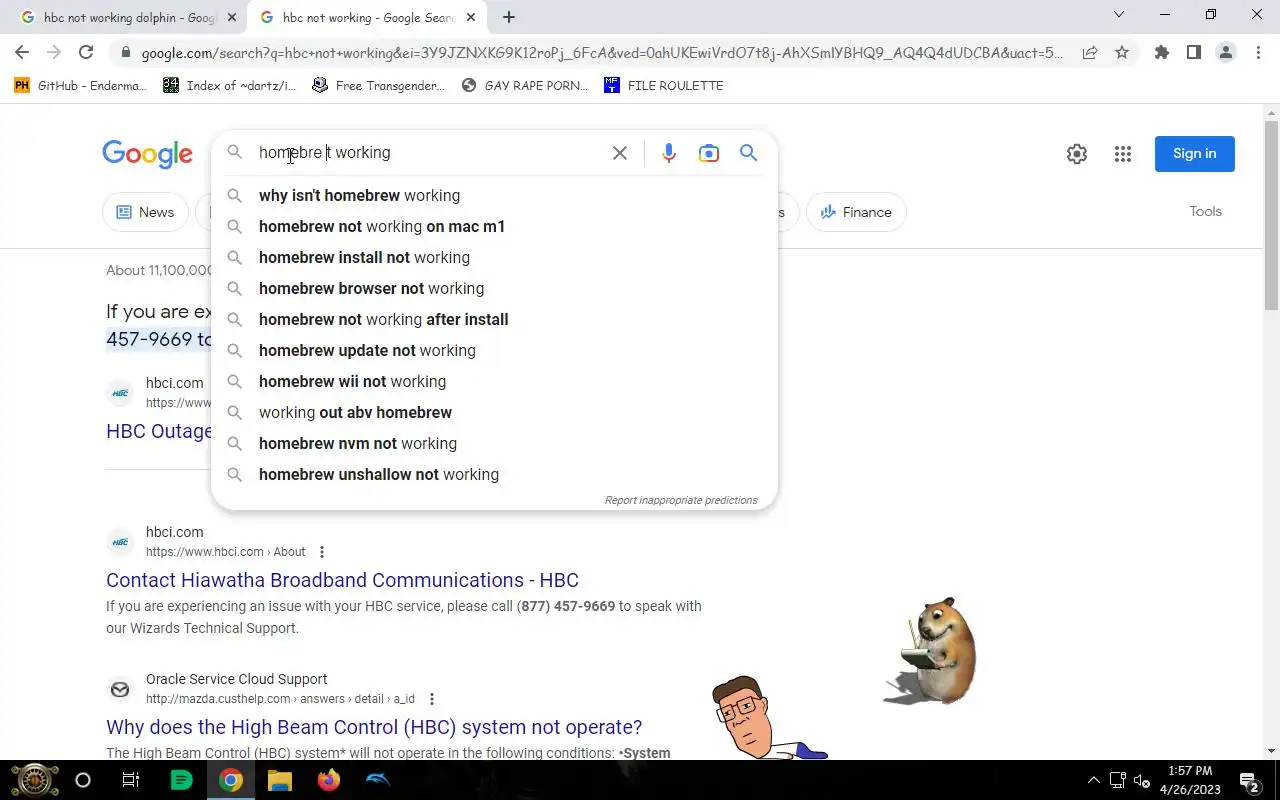This screenshot has height=800, width=1280.
Task: Open Chrome extensions puzzle icon
Action: (x=1161, y=53)
